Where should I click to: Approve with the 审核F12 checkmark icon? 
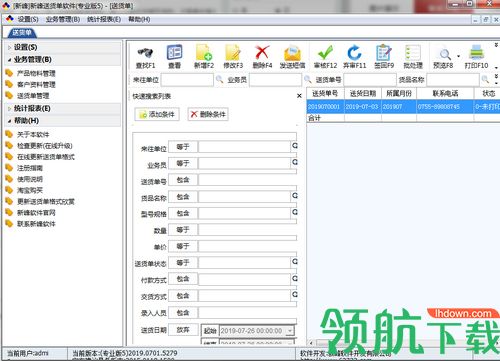(325, 53)
